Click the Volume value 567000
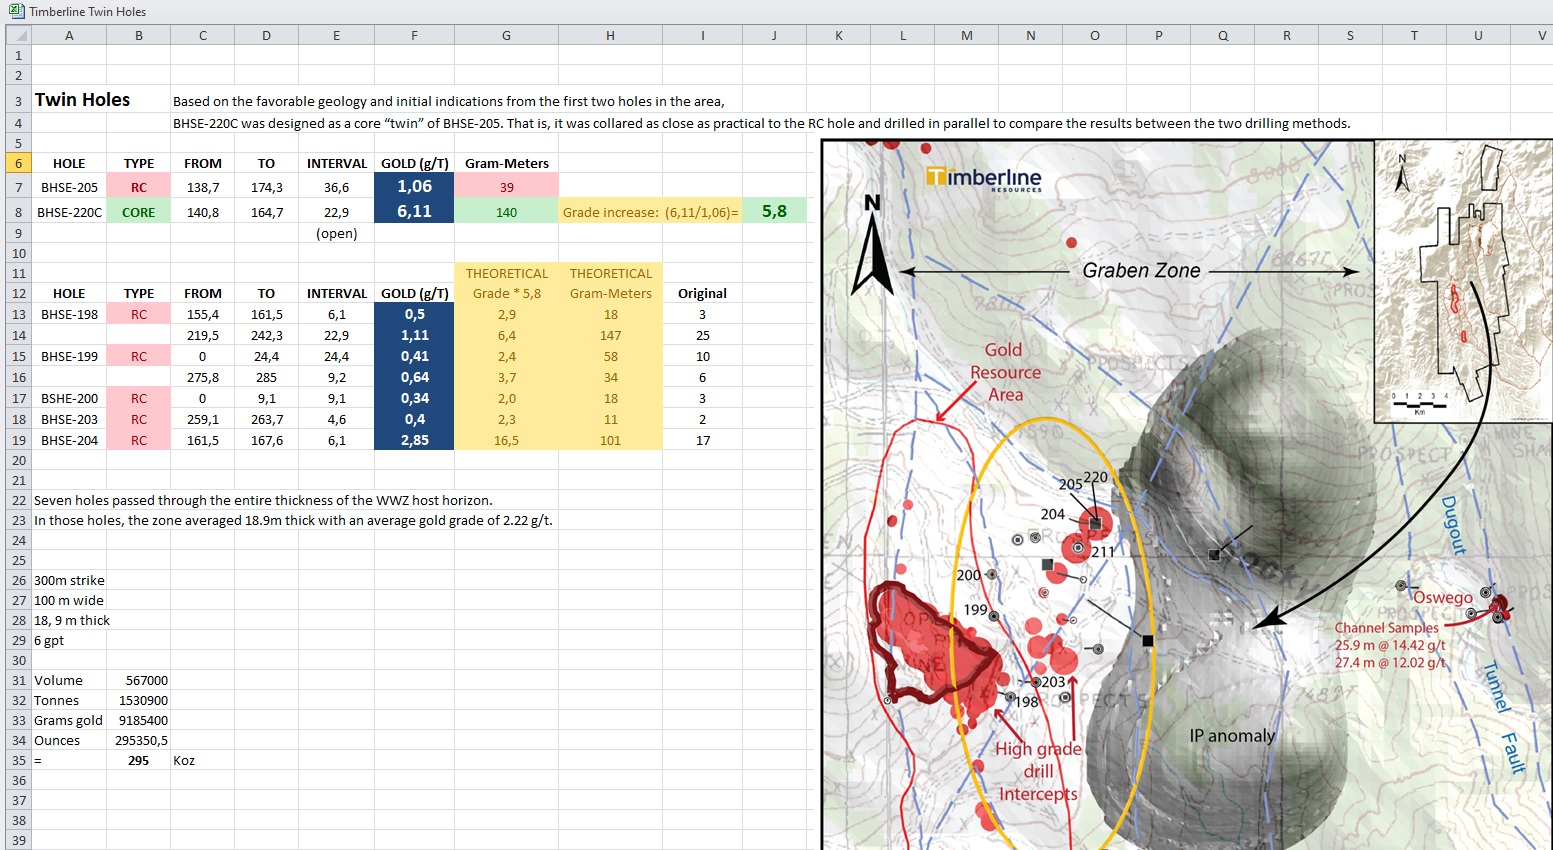Screen dimensions: 1553x850 point(139,680)
